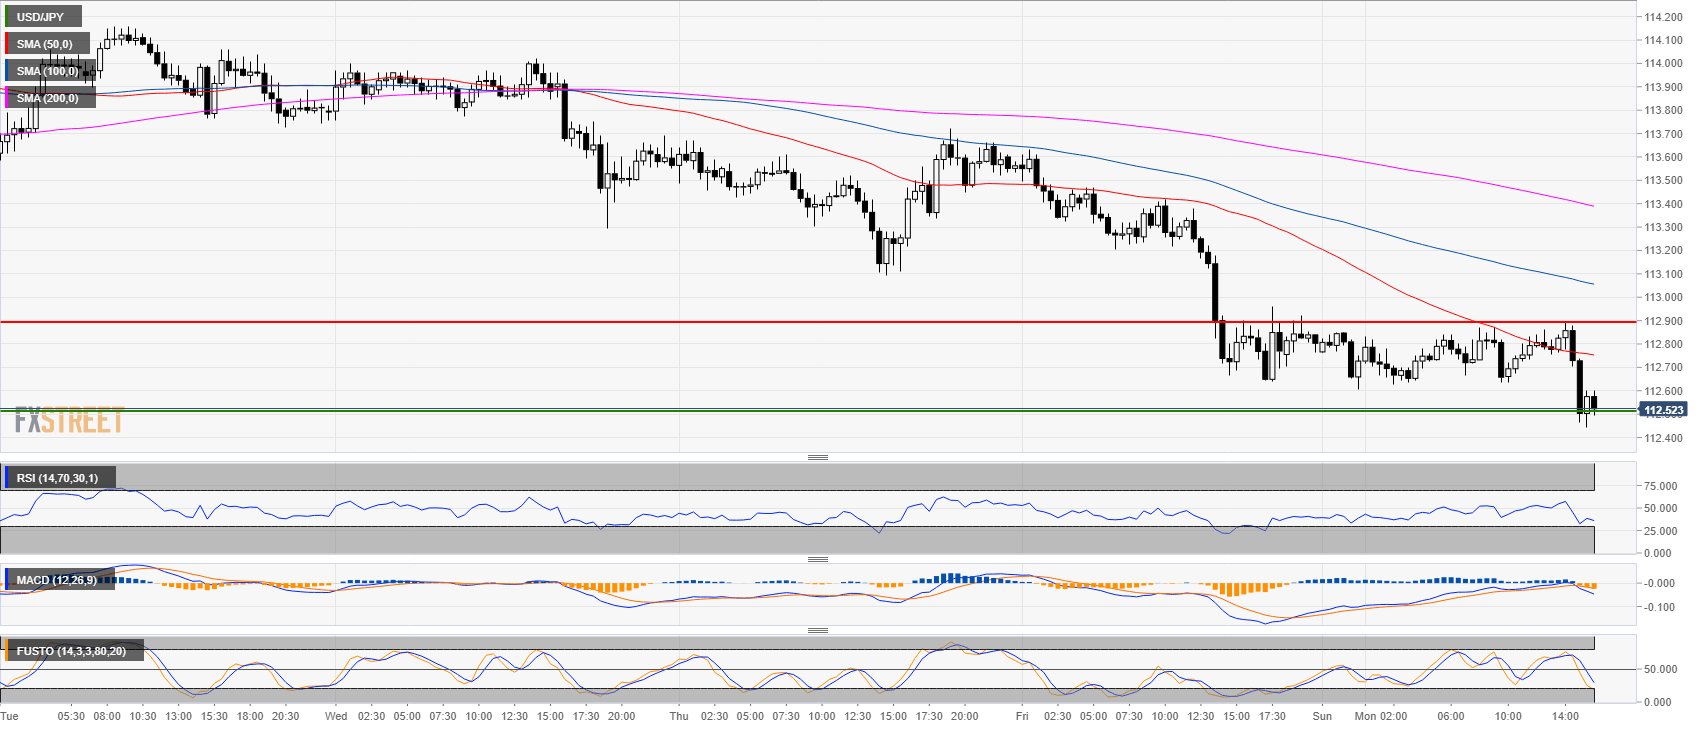Viewport: 1707px width, 729px height.
Task: Click the green color marker beside USD/JPY
Action: coord(7,17)
